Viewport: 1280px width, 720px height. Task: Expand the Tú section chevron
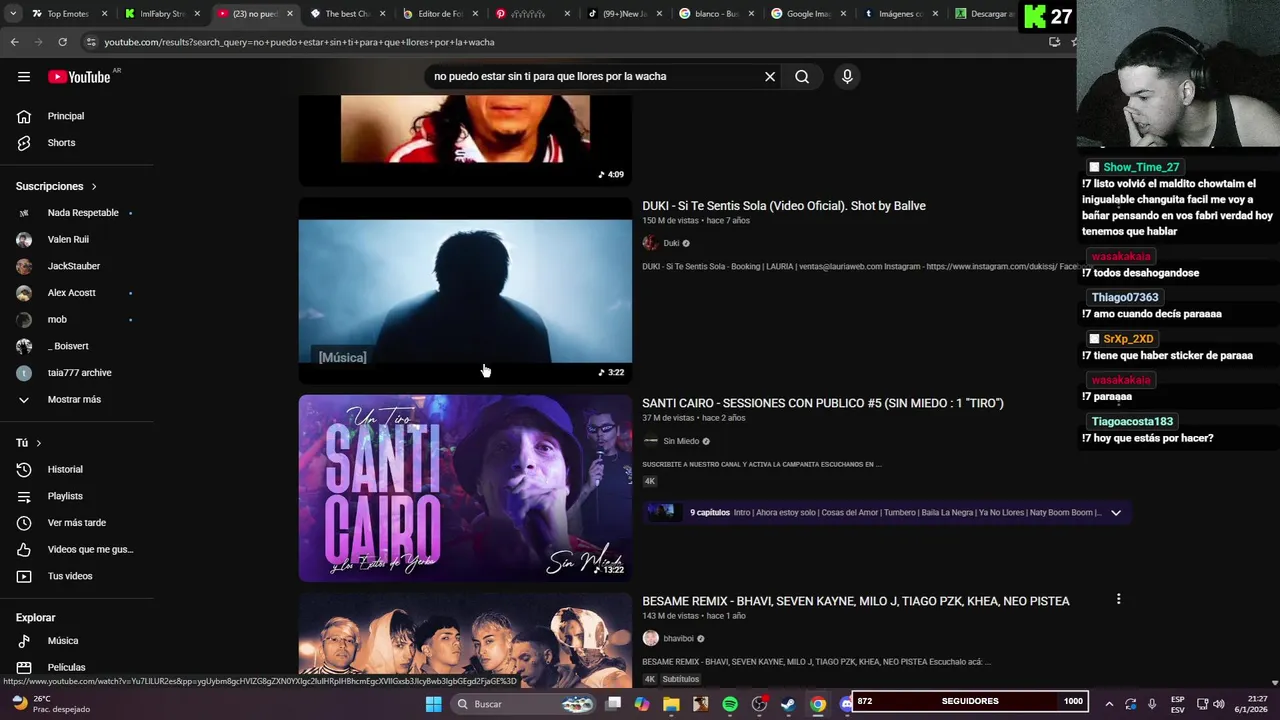click(x=39, y=443)
